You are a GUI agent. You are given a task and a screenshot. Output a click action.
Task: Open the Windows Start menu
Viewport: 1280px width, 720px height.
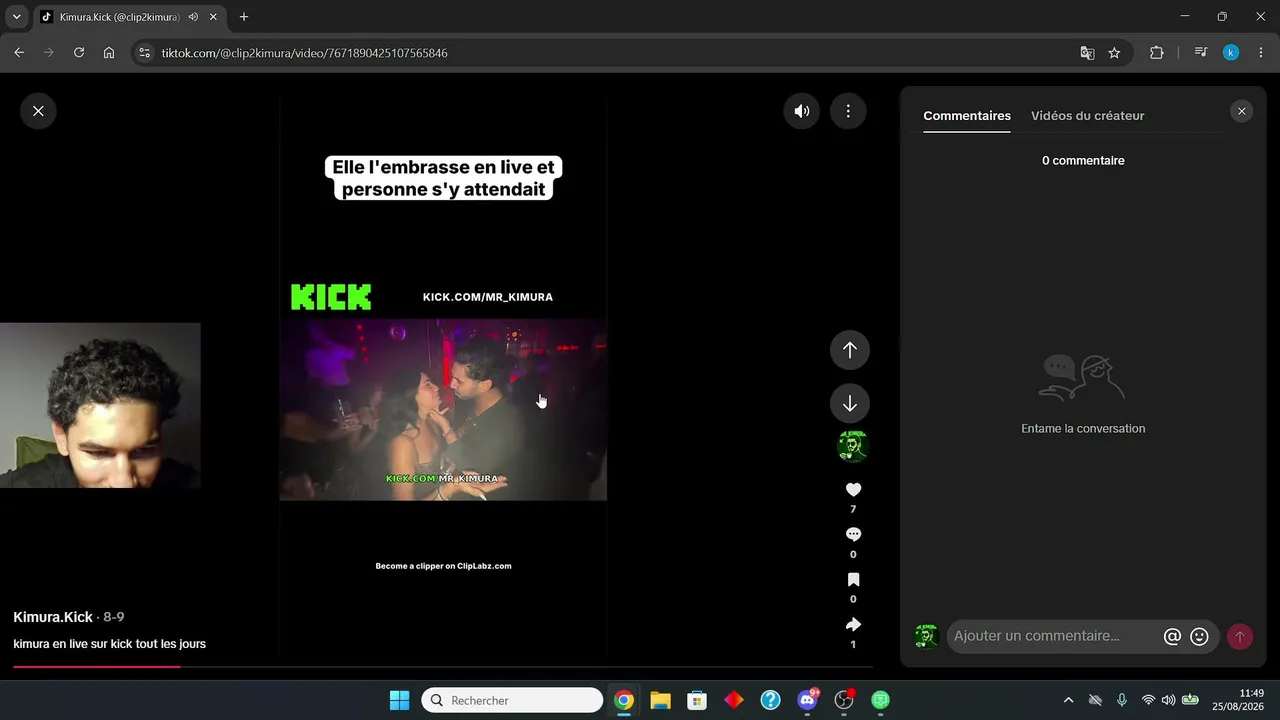click(399, 700)
